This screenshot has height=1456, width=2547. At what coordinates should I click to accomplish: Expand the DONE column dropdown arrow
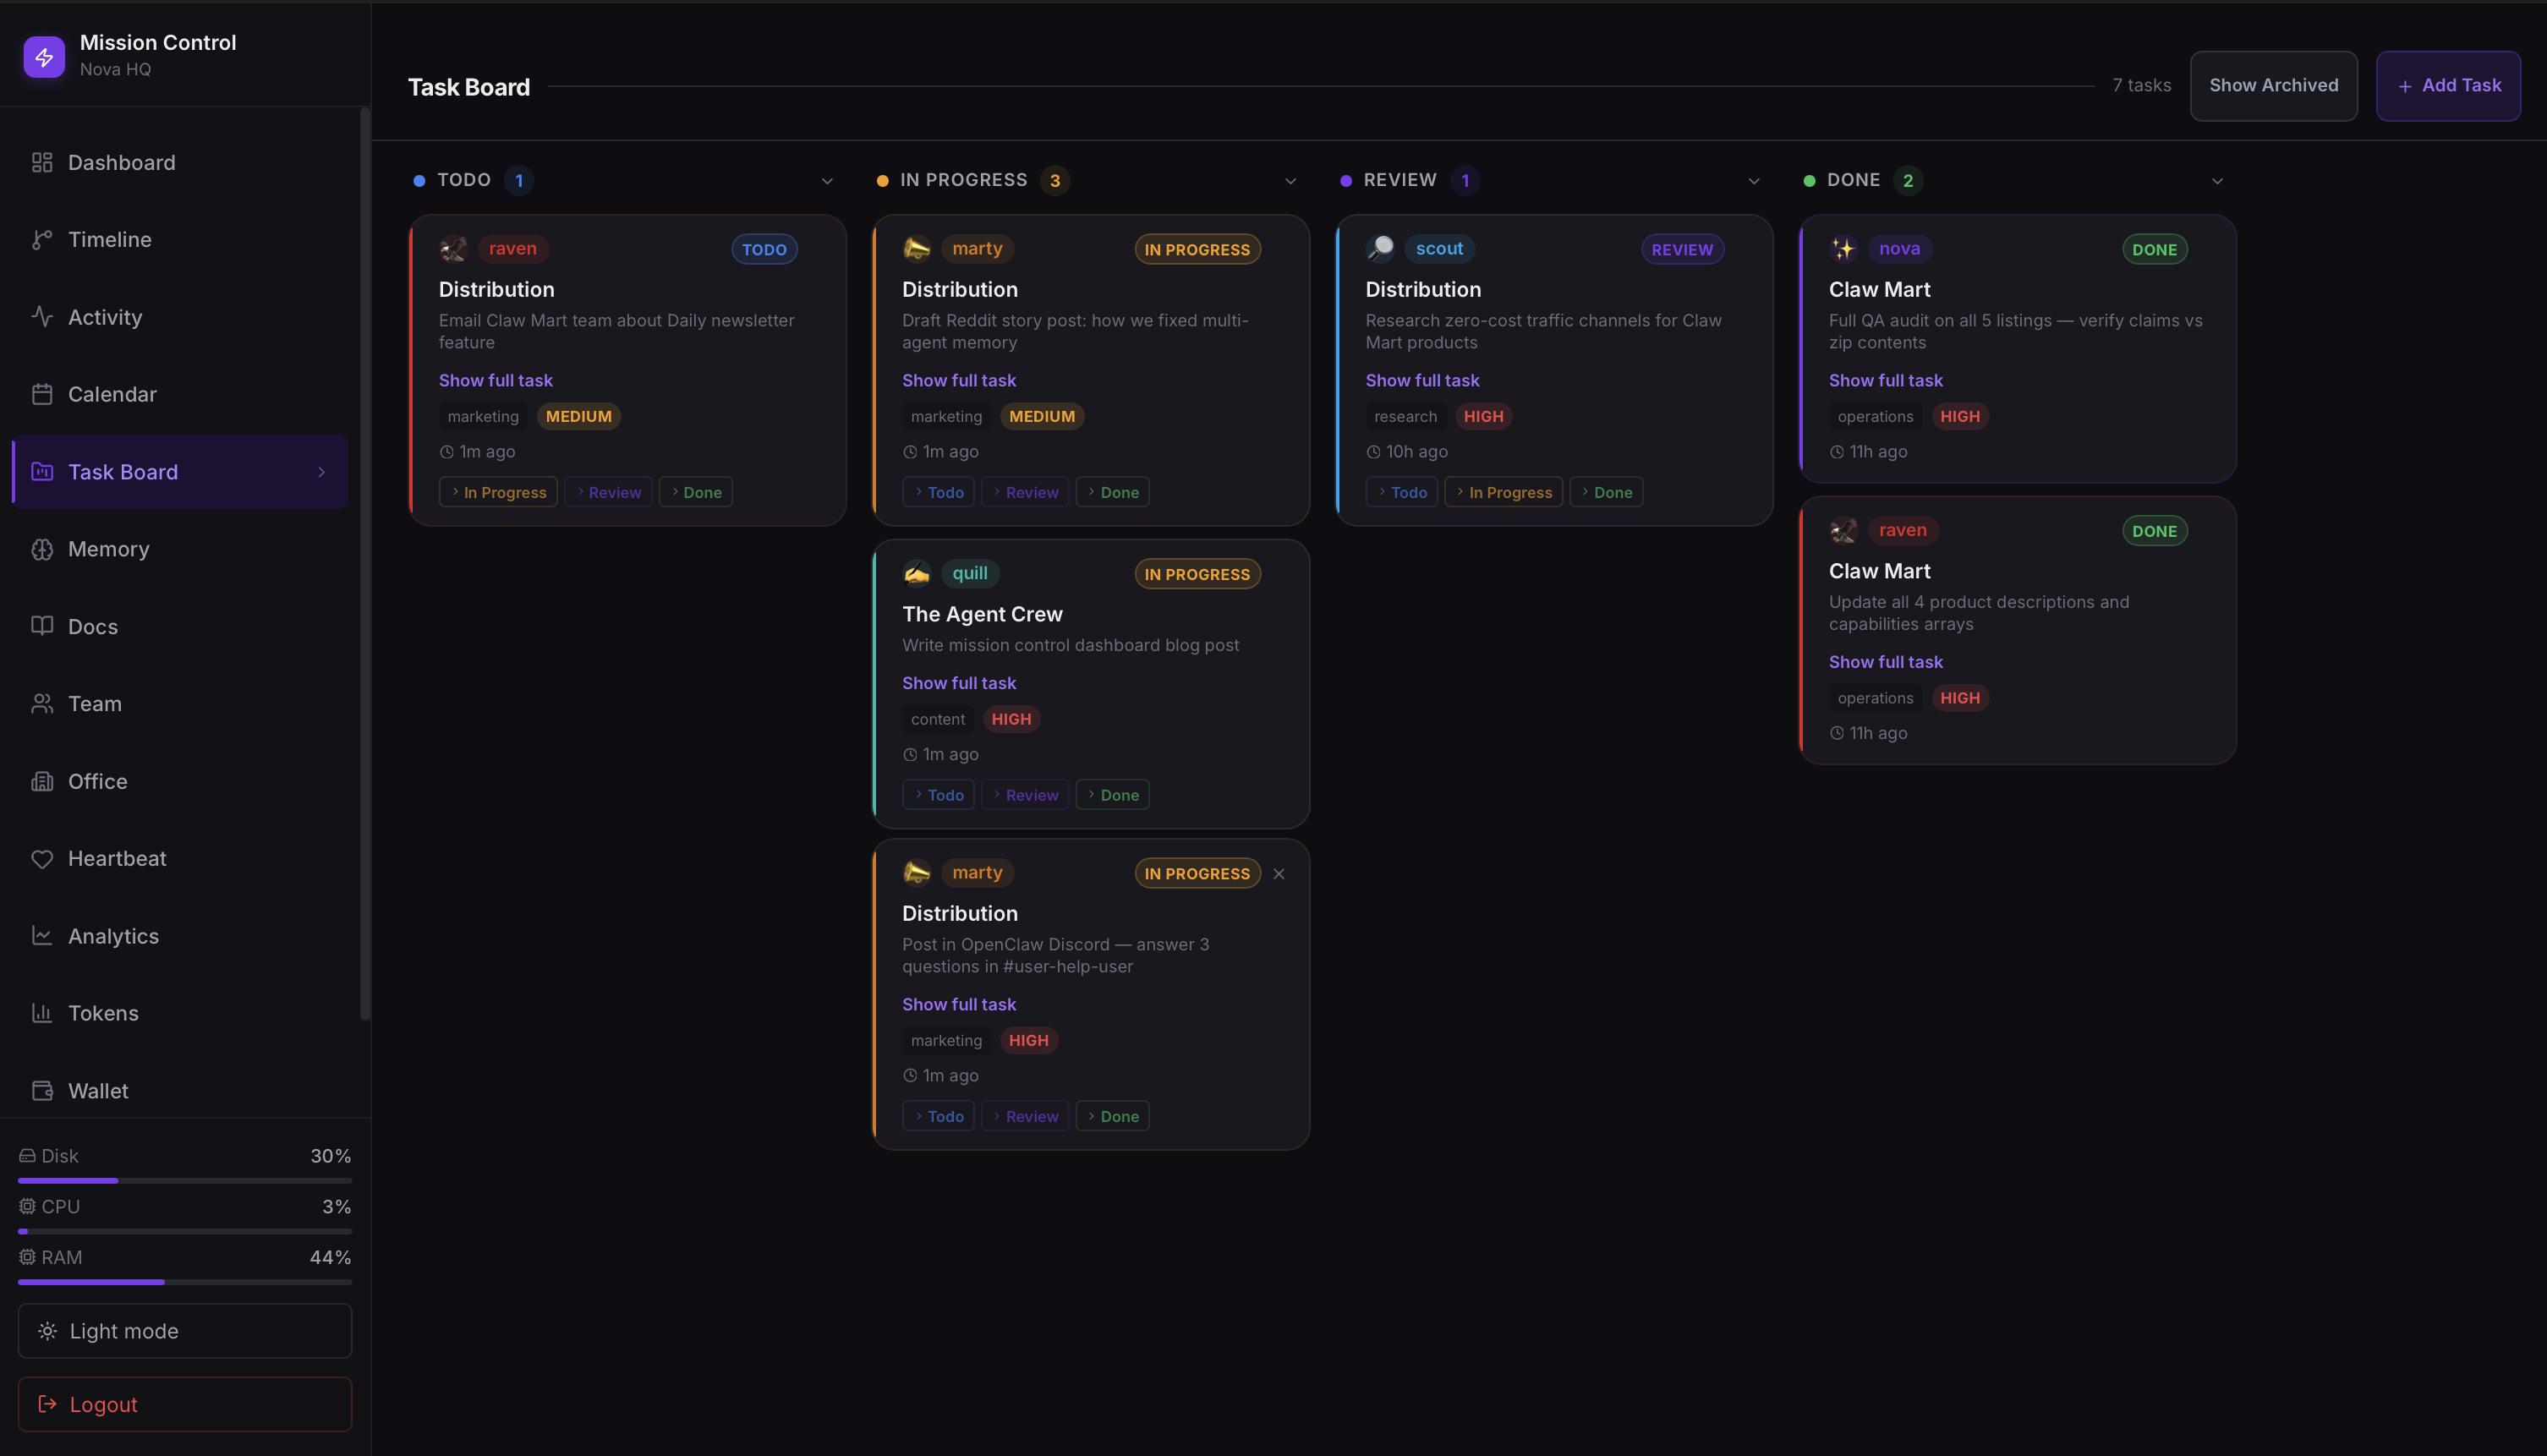pyautogui.click(x=2217, y=181)
